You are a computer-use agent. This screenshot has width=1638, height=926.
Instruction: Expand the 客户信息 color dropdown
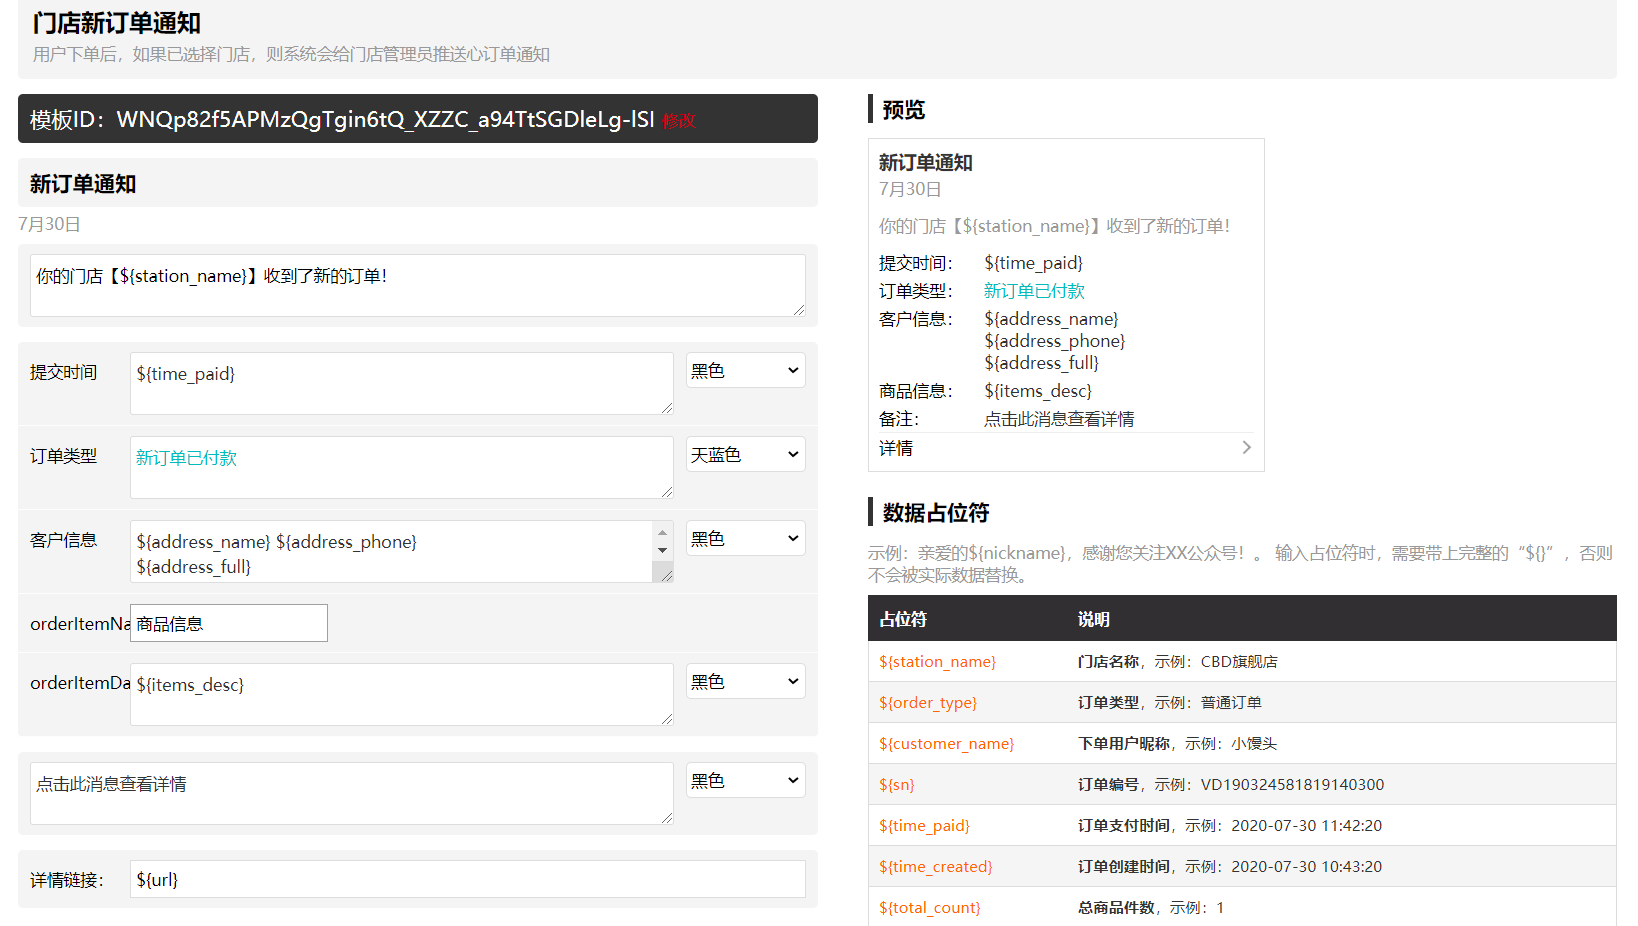[745, 539]
